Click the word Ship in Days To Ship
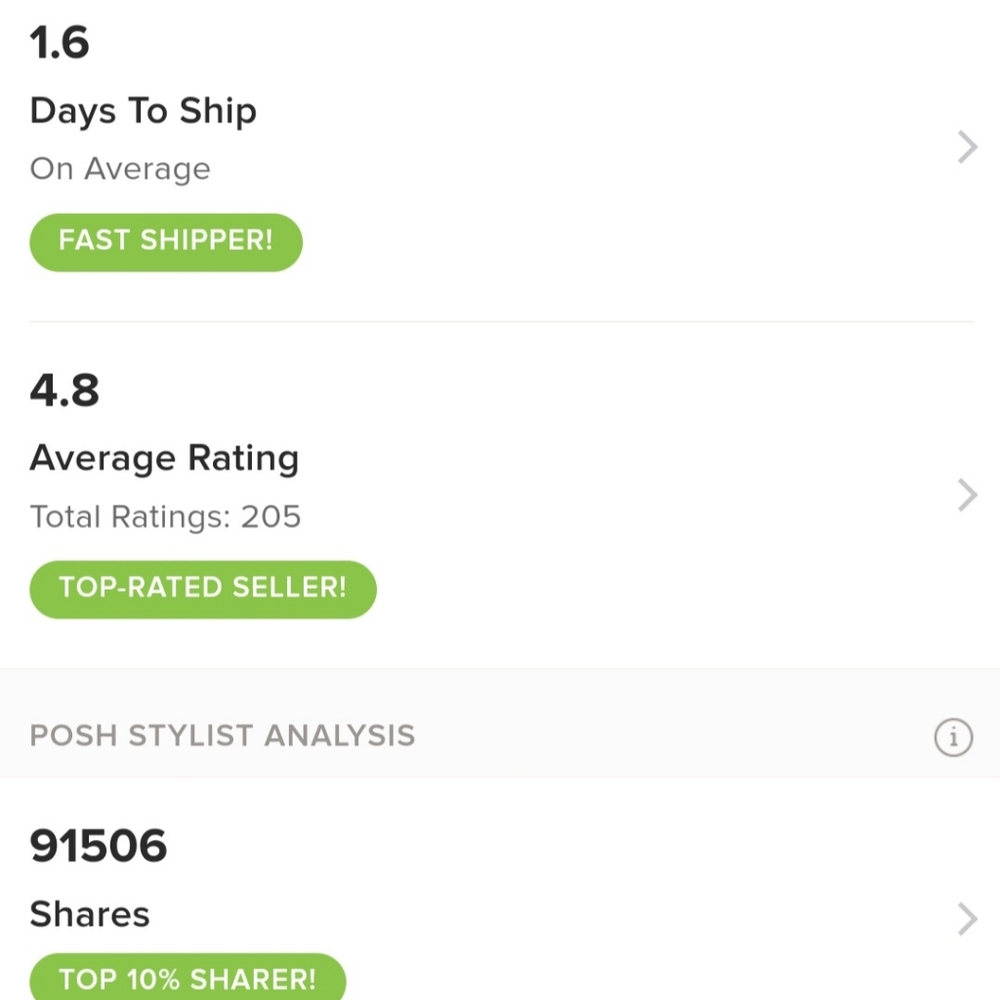 [x=218, y=111]
